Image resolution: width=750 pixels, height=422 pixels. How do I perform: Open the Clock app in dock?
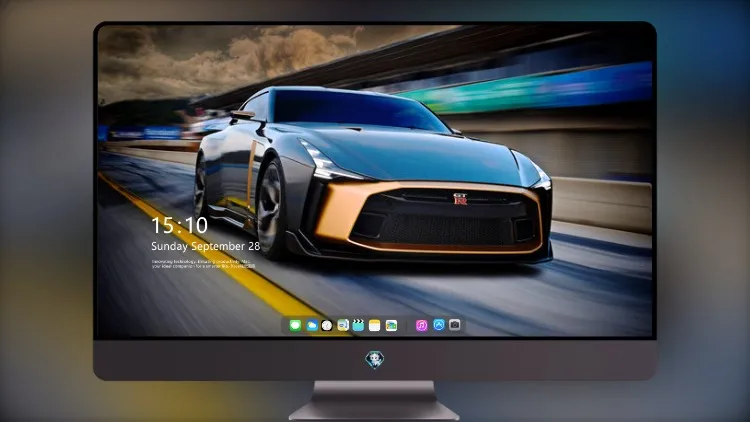pyautogui.click(x=327, y=325)
